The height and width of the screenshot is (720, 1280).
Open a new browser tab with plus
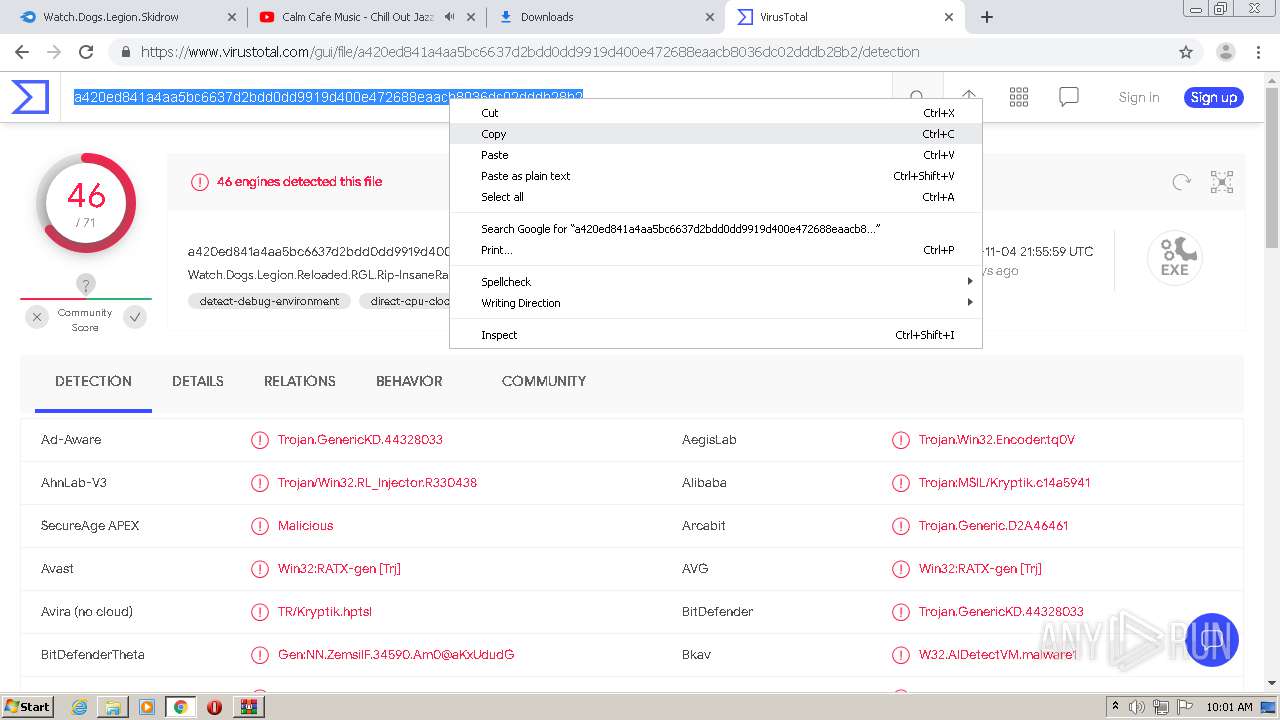(x=987, y=17)
